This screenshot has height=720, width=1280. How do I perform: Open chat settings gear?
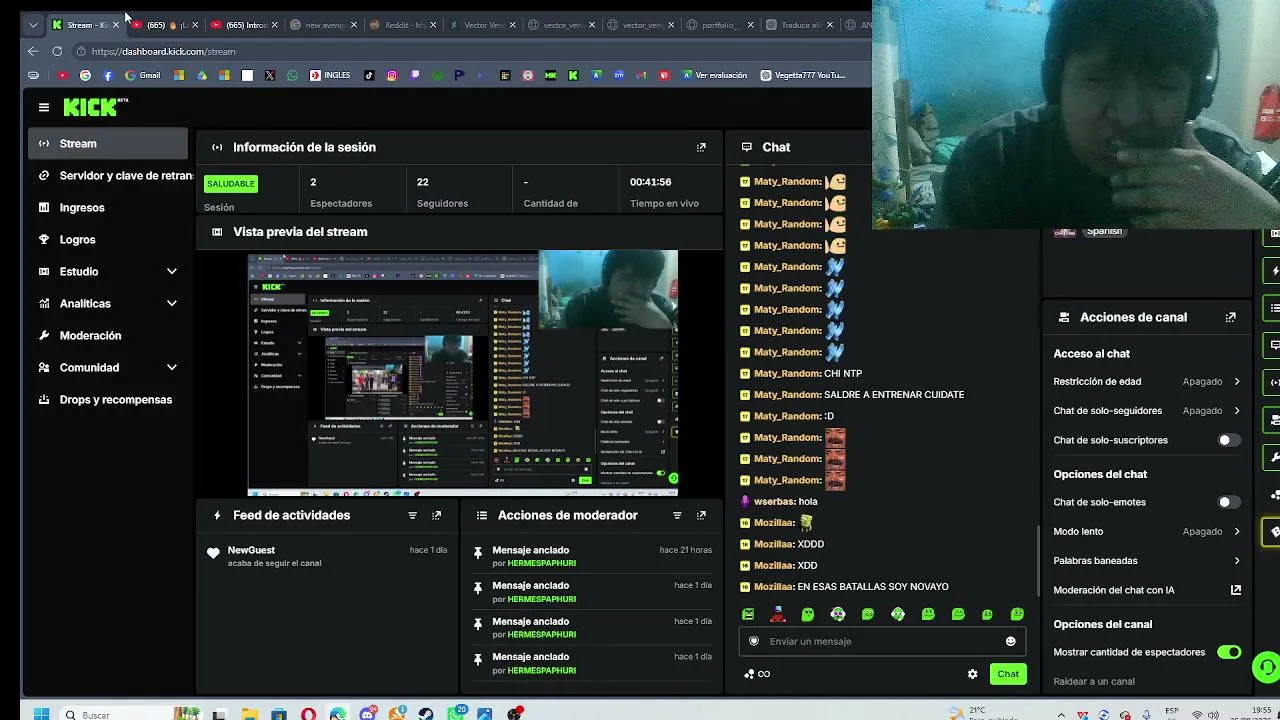coord(972,674)
